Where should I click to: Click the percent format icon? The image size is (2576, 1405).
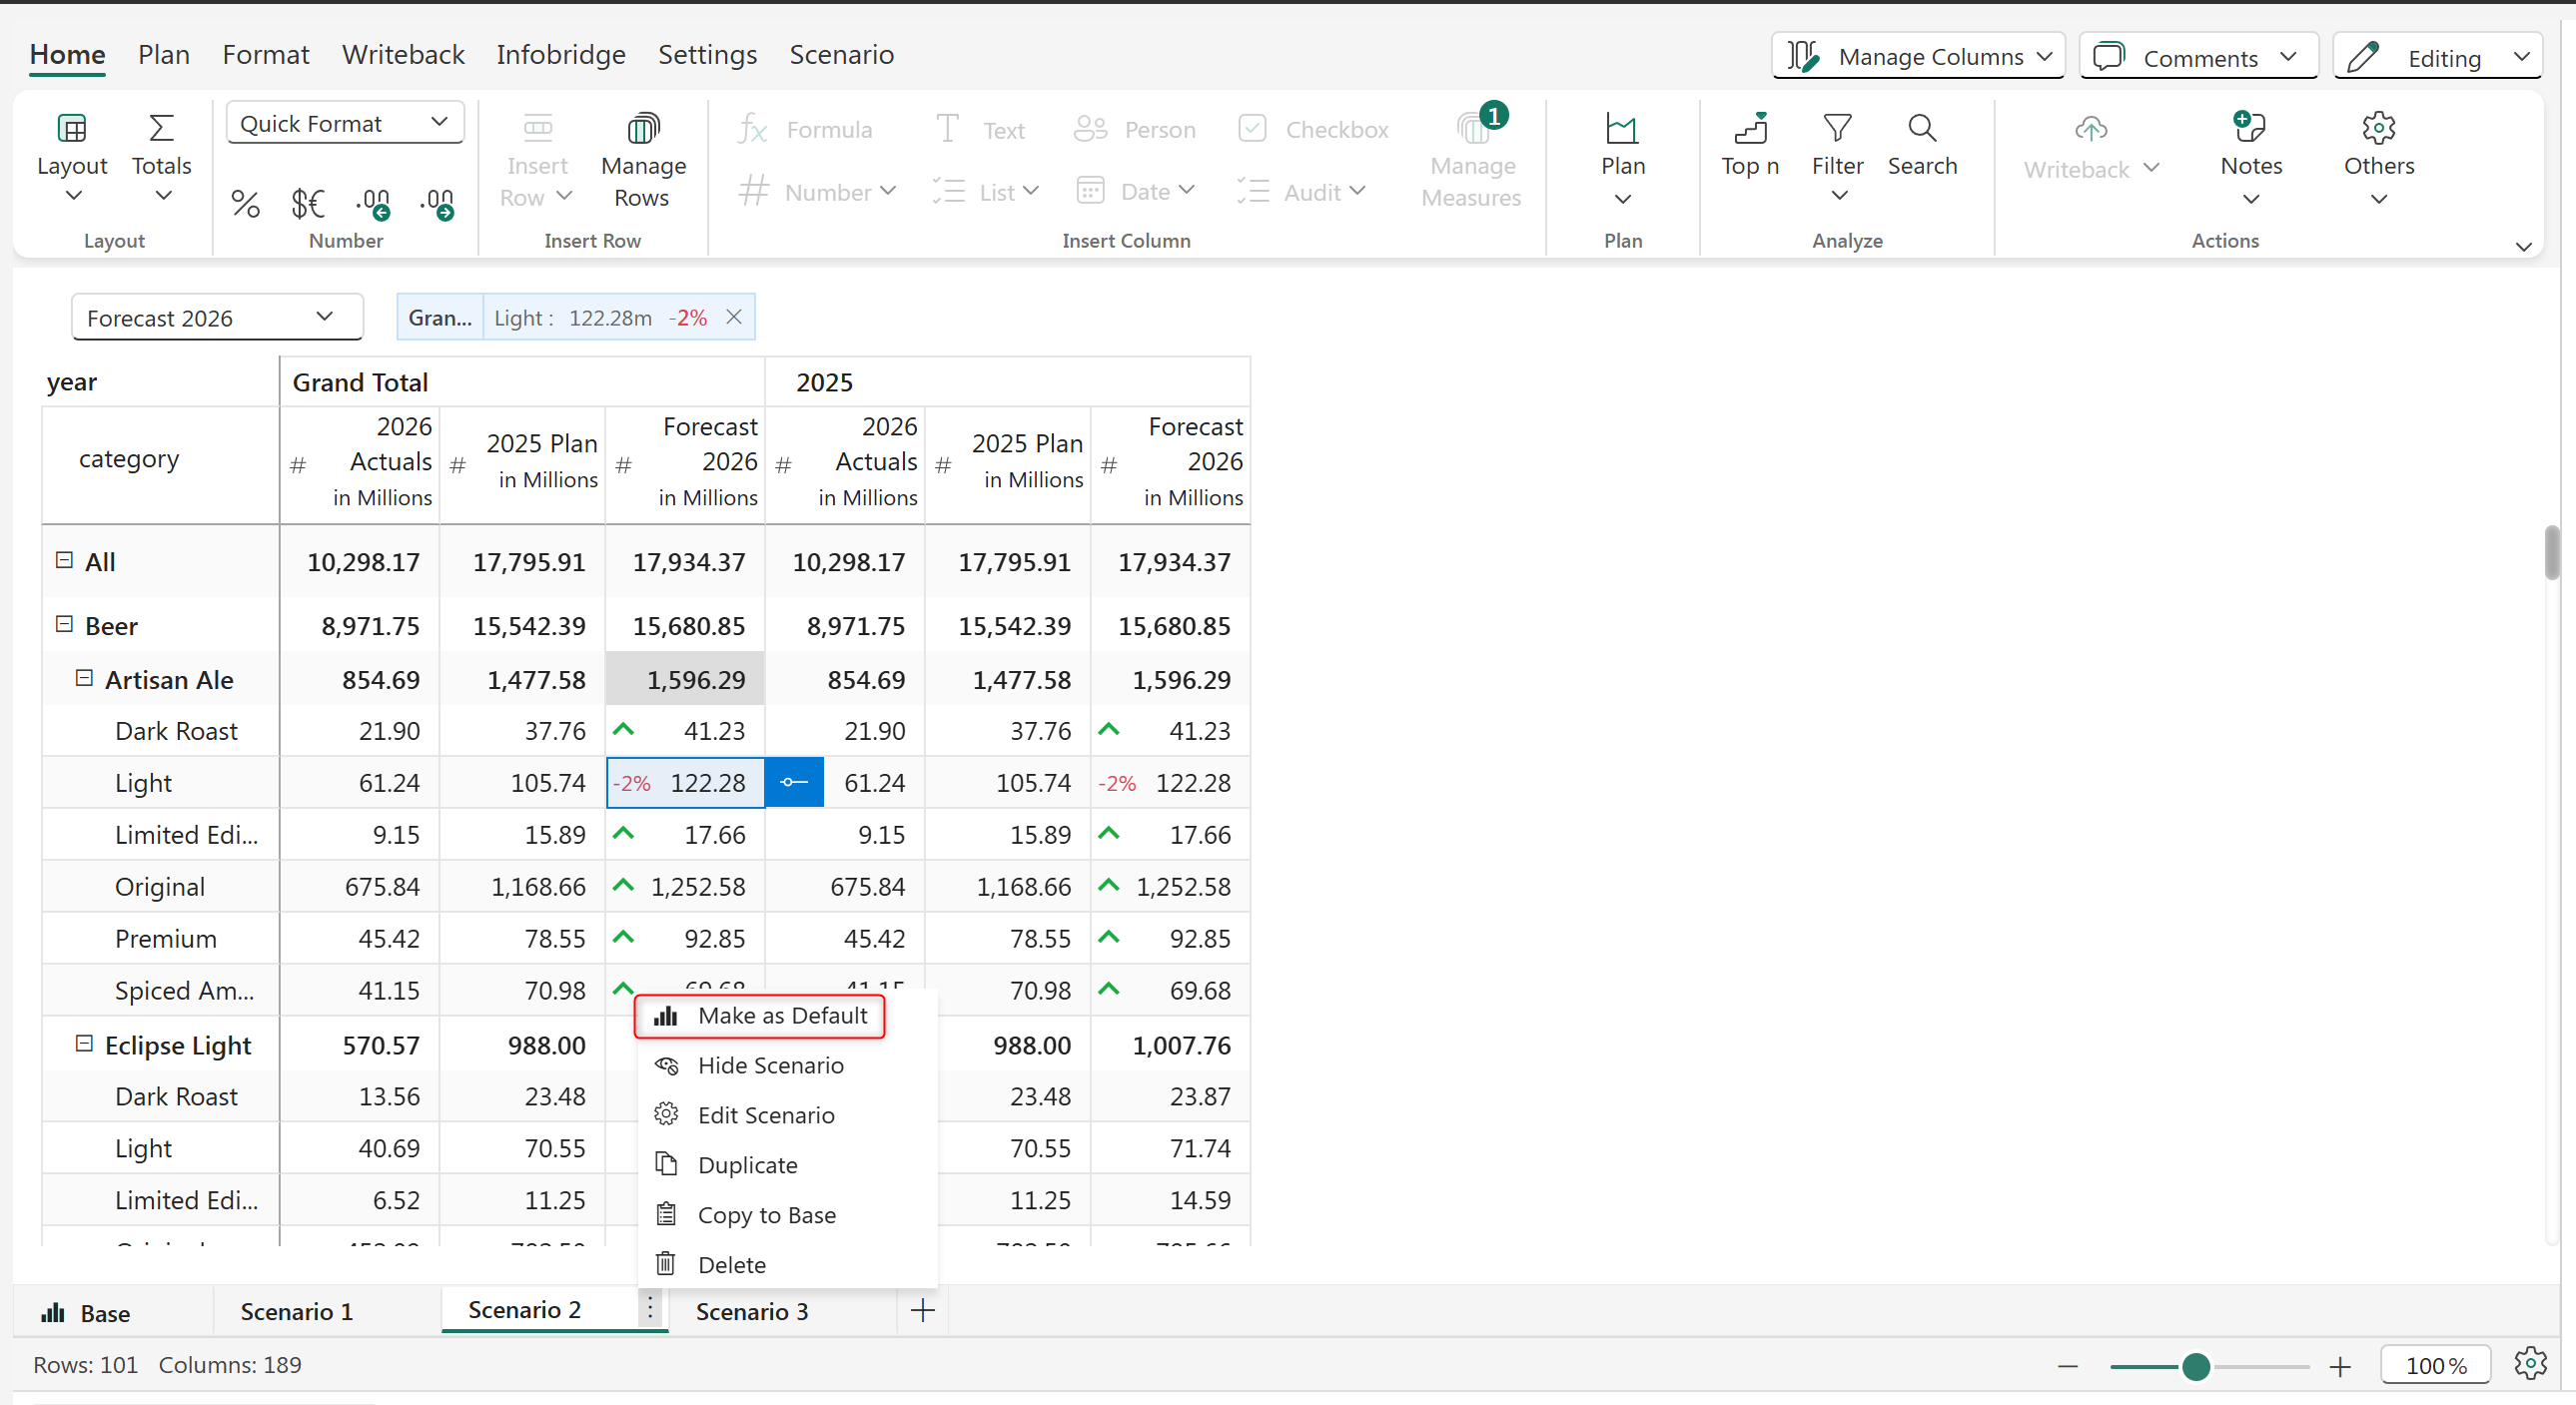pos(245,204)
